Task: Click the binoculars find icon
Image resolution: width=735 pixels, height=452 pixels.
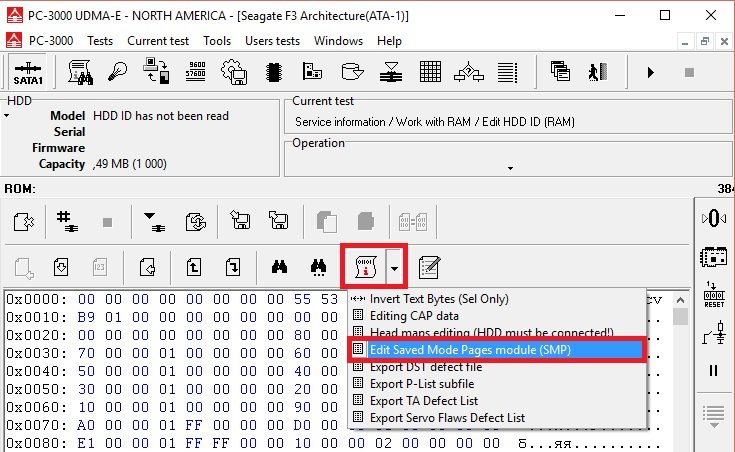Action: coord(279,267)
